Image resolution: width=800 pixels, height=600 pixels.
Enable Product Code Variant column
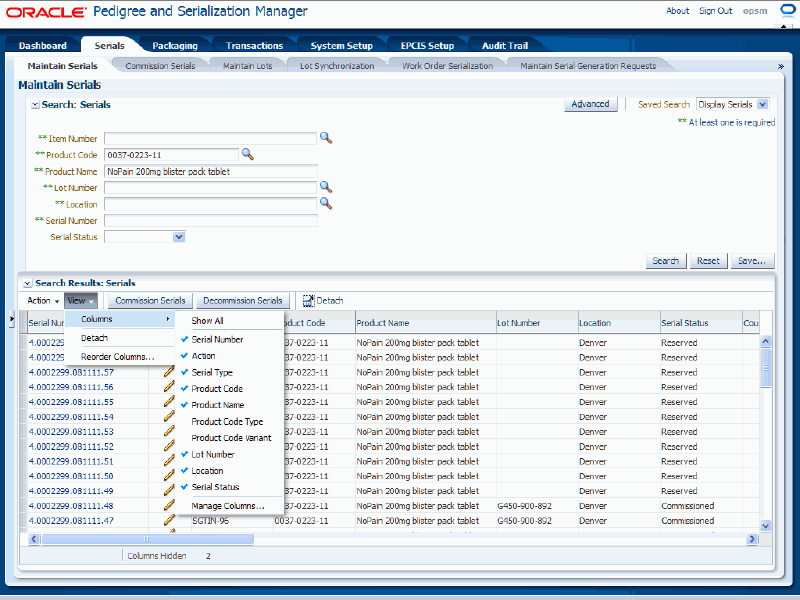231,438
